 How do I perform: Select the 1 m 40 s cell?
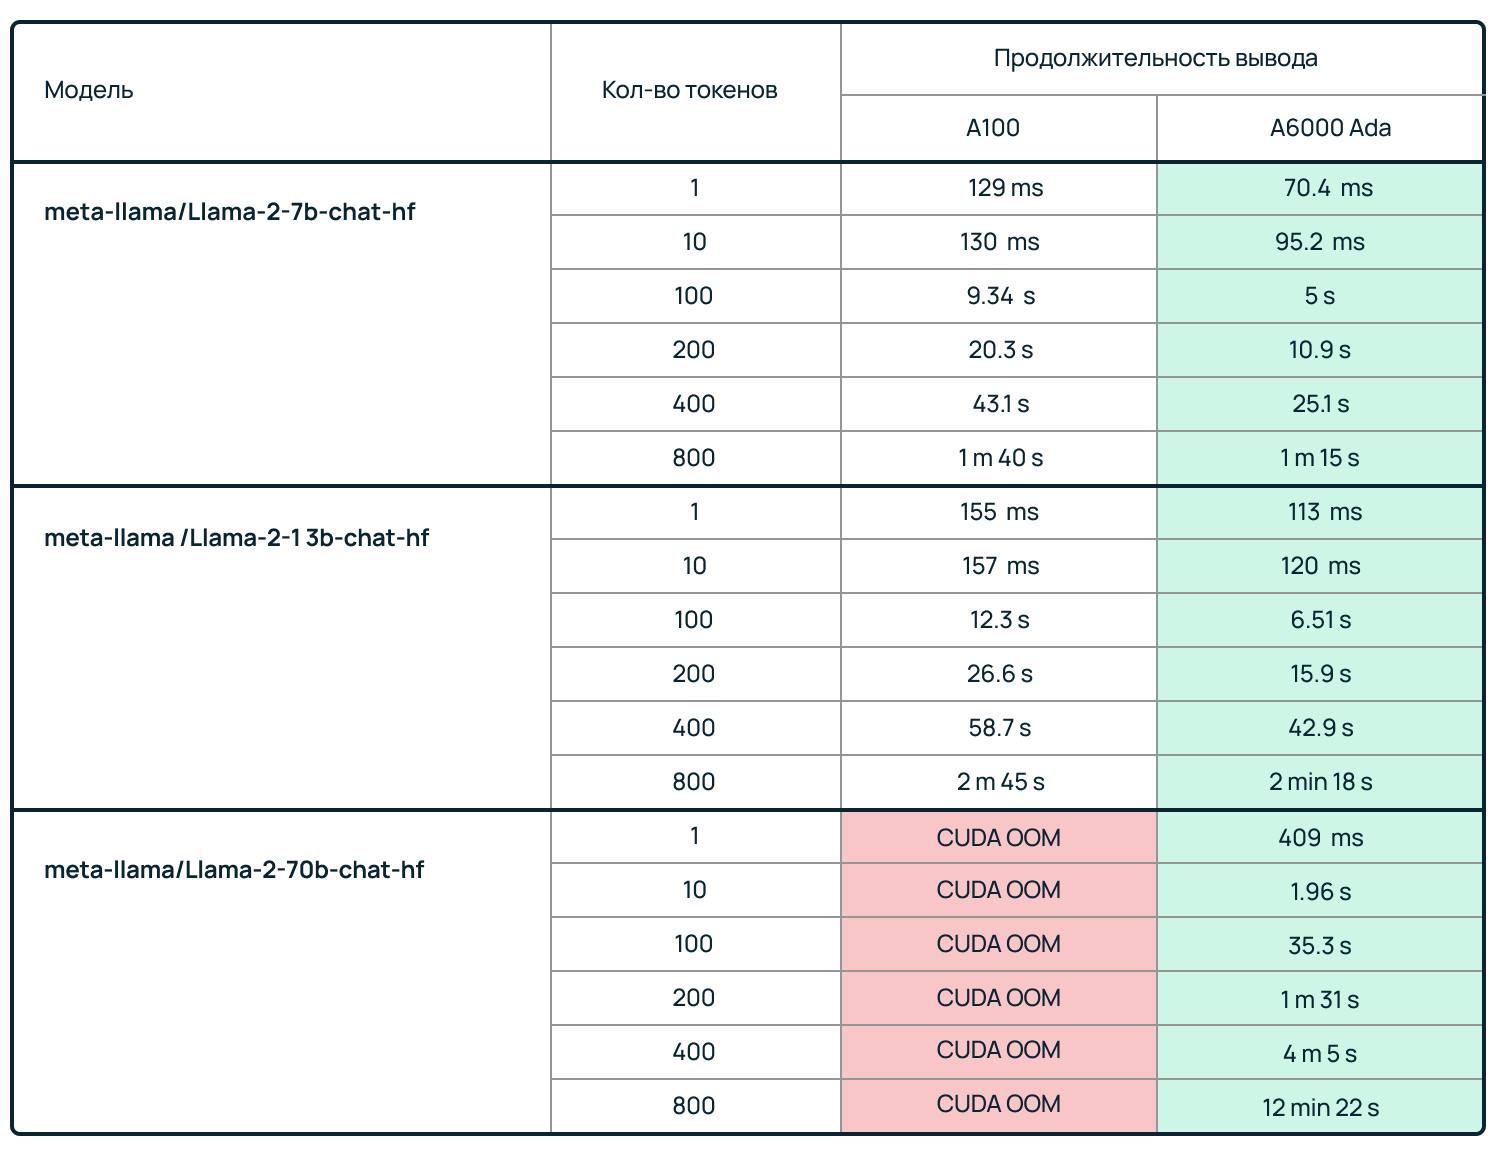pos(1000,458)
